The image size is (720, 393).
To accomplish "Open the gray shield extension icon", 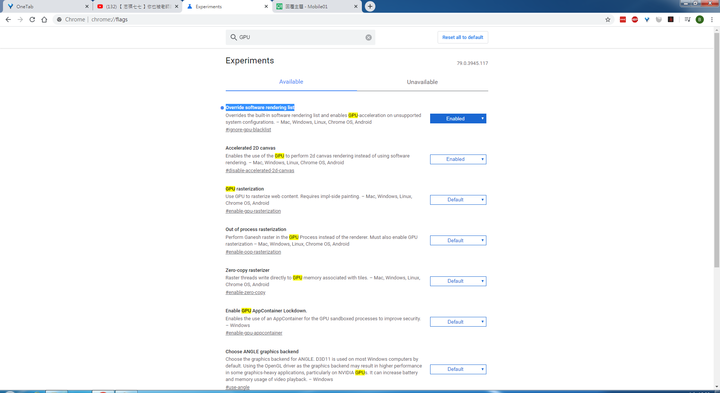I will pyautogui.click(x=658, y=20).
